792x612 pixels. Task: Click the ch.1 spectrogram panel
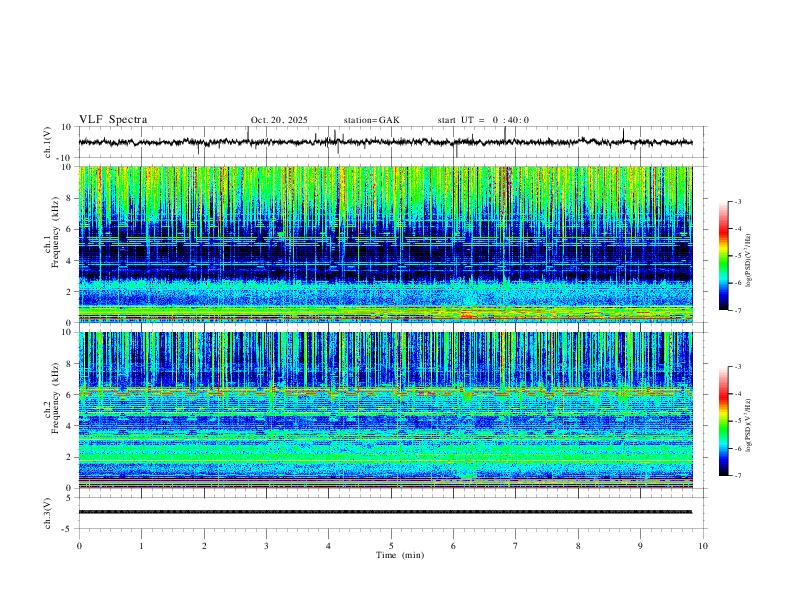[385, 244]
